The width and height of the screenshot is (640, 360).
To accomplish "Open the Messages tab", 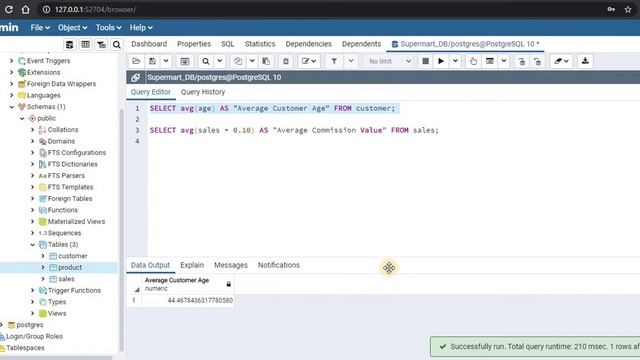I will (231, 265).
